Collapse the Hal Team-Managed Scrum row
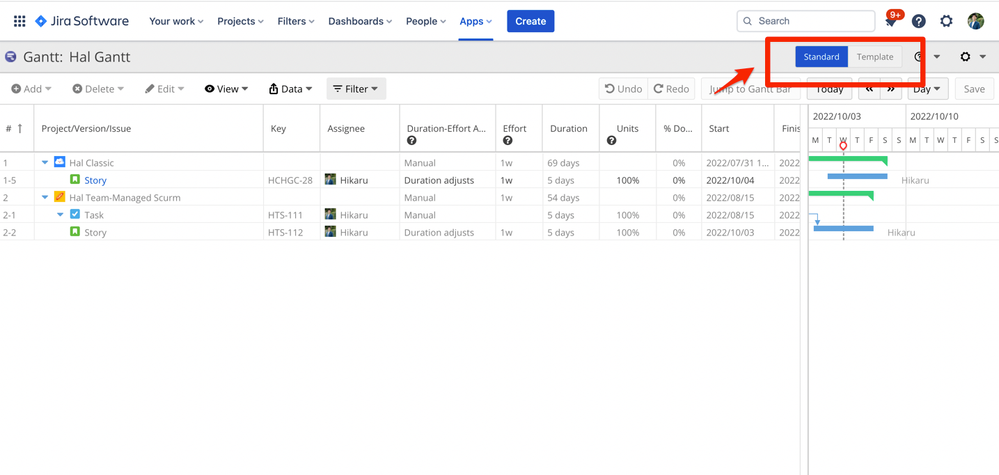999x475 pixels. (45, 197)
